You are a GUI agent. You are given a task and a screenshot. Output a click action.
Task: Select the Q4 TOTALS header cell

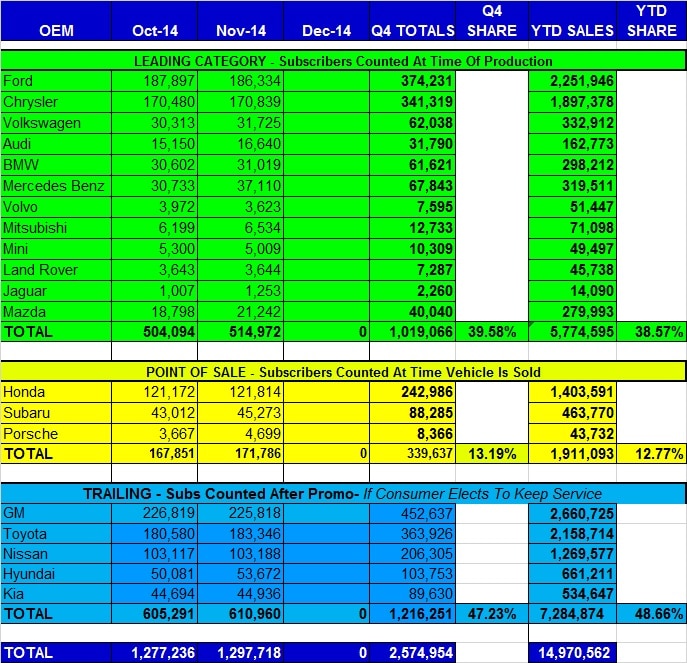[x=413, y=21]
